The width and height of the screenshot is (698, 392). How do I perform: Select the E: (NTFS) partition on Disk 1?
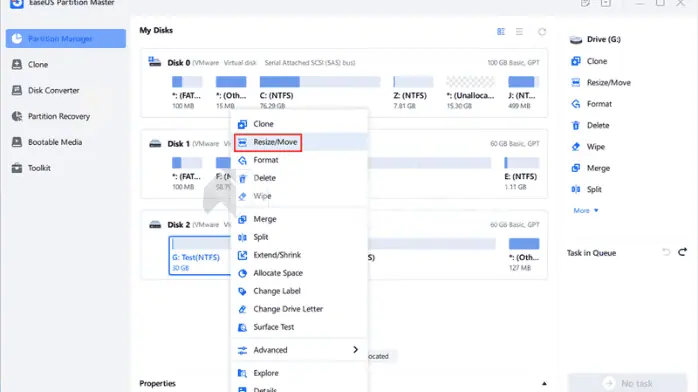tap(521, 174)
